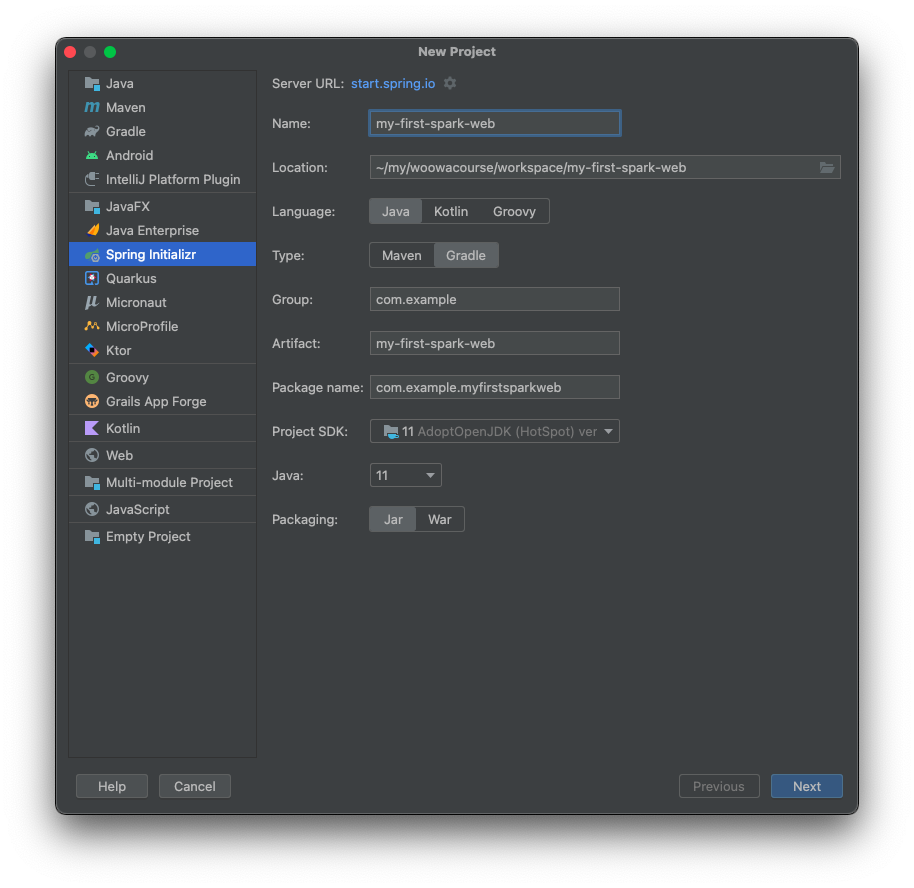Click the Java project type icon

[x=92, y=83]
